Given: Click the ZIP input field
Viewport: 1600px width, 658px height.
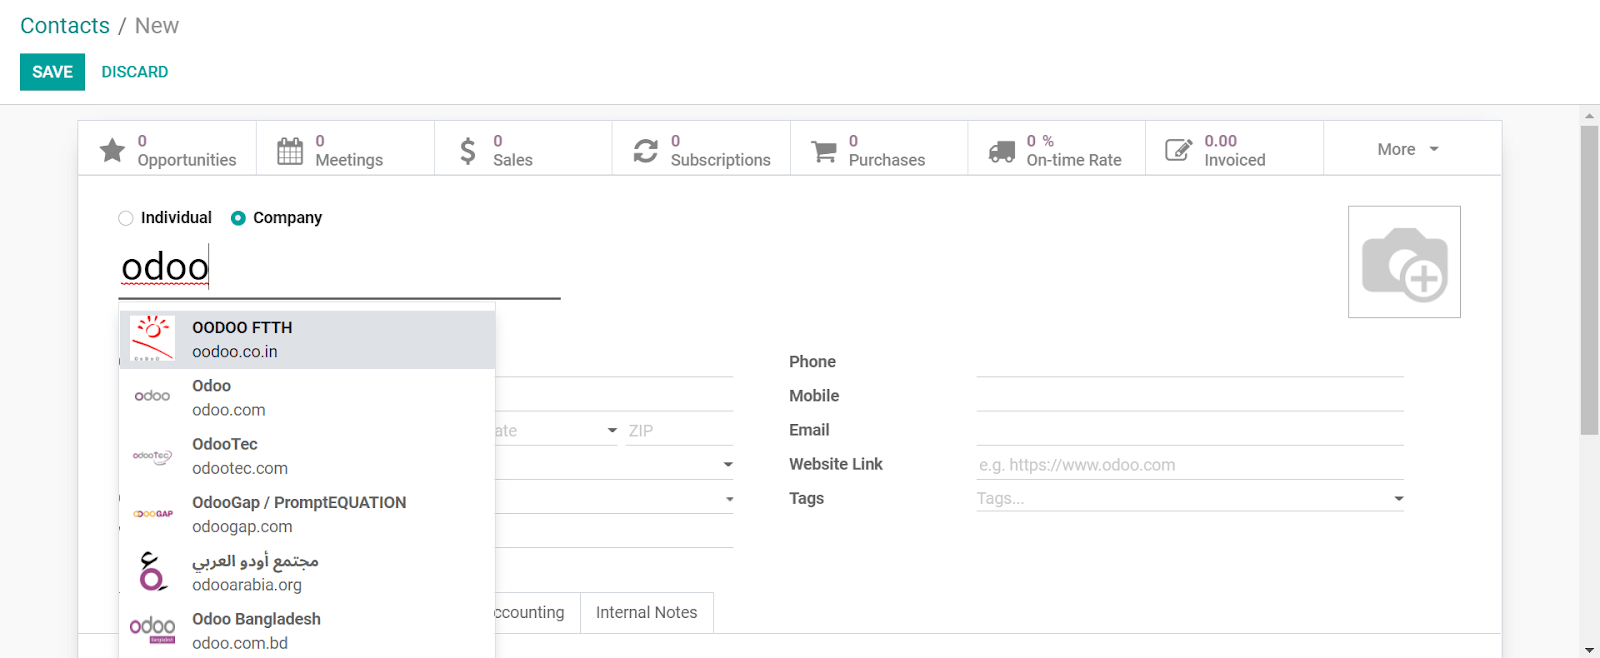Looking at the screenshot, I should click(680, 431).
